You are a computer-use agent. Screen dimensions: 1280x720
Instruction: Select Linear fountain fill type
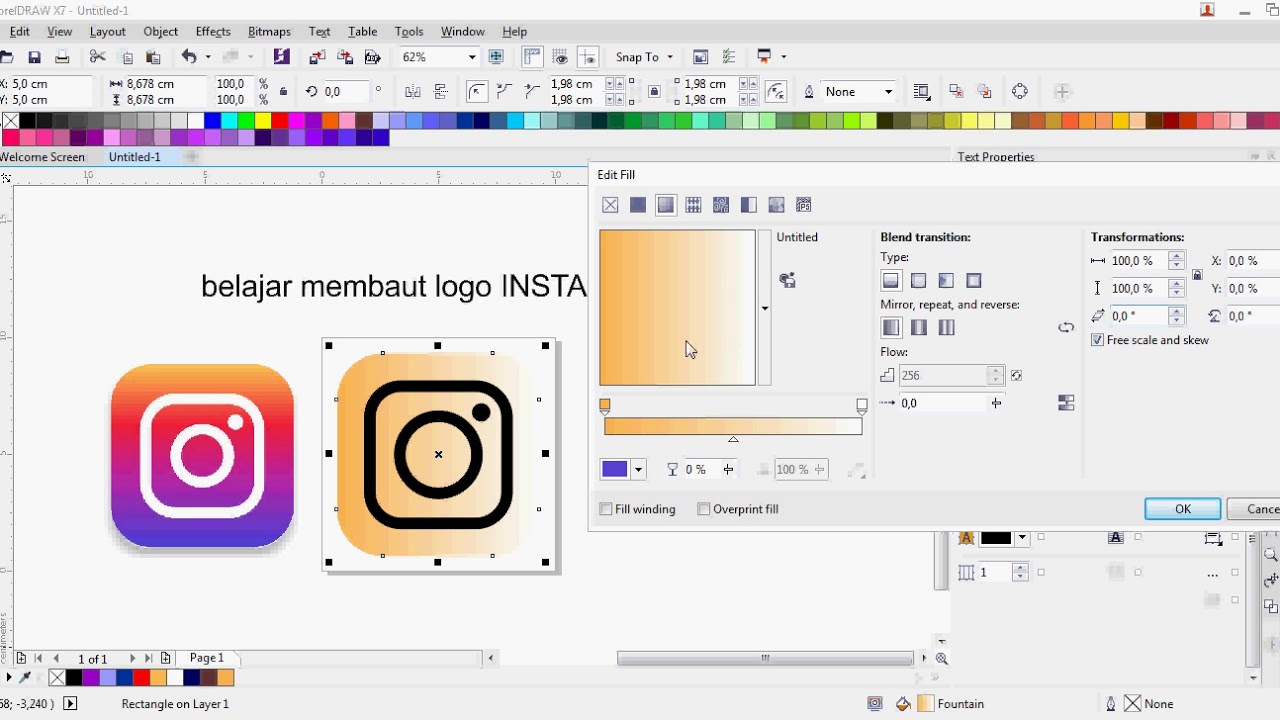click(x=891, y=281)
